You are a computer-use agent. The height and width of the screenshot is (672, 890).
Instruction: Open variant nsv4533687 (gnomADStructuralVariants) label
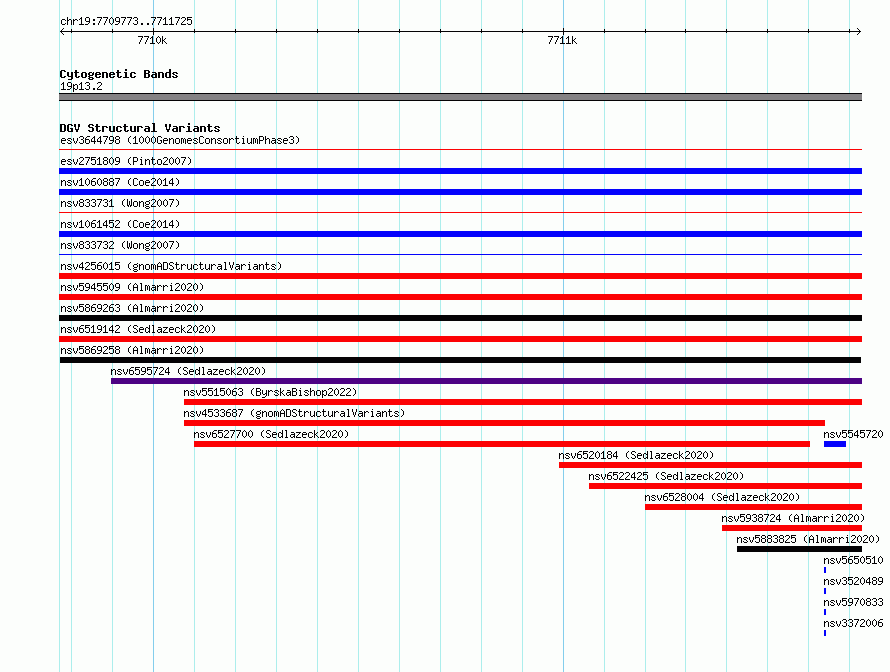pos(294,413)
